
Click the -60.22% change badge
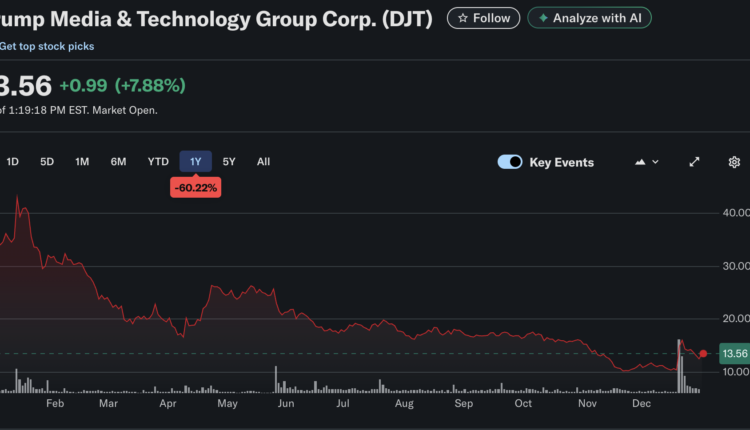click(196, 187)
